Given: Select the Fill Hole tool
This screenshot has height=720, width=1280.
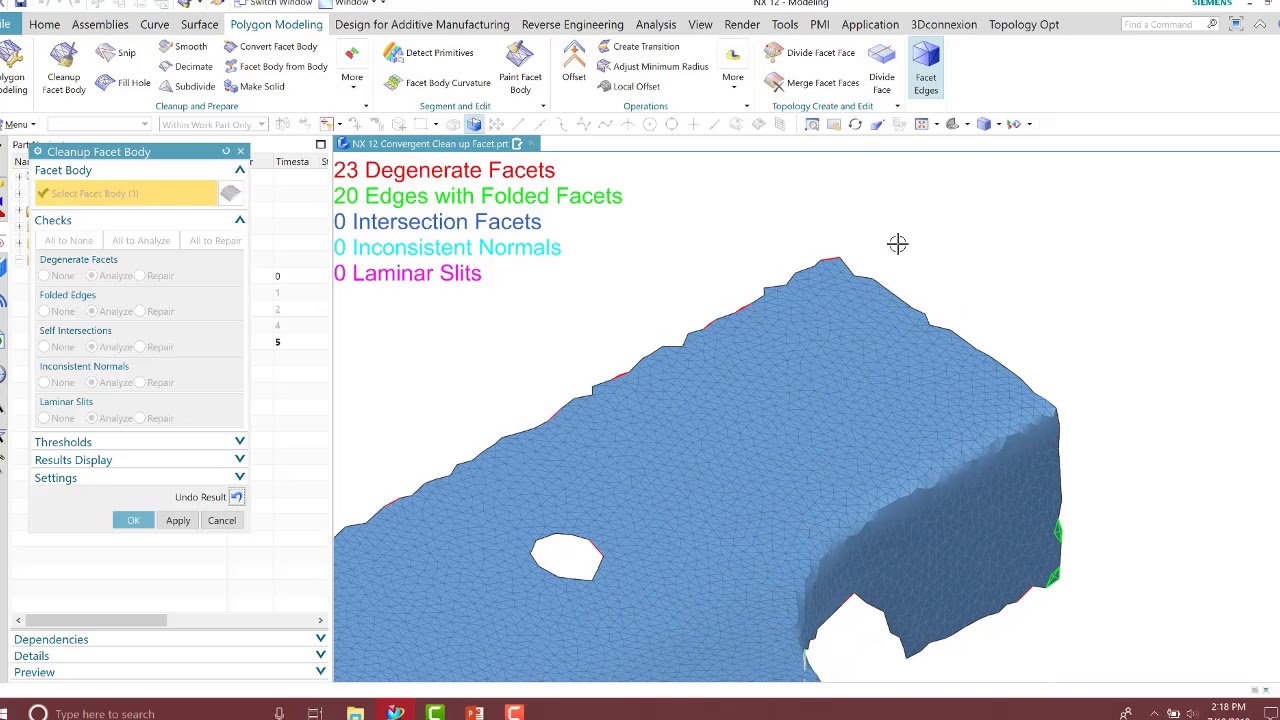Looking at the screenshot, I should point(123,83).
